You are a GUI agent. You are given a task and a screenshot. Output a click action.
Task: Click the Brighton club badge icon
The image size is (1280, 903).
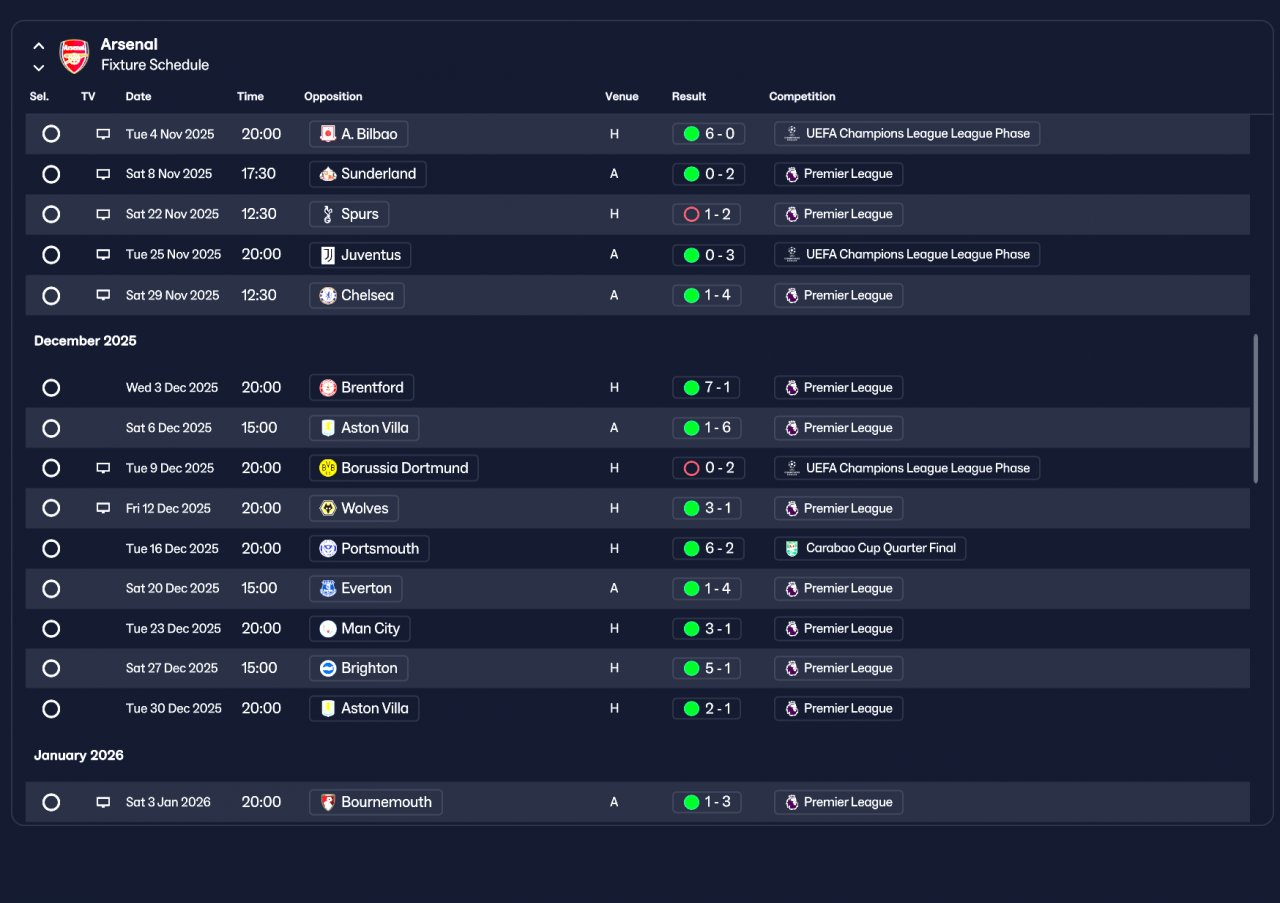pyautogui.click(x=327, y=668)
